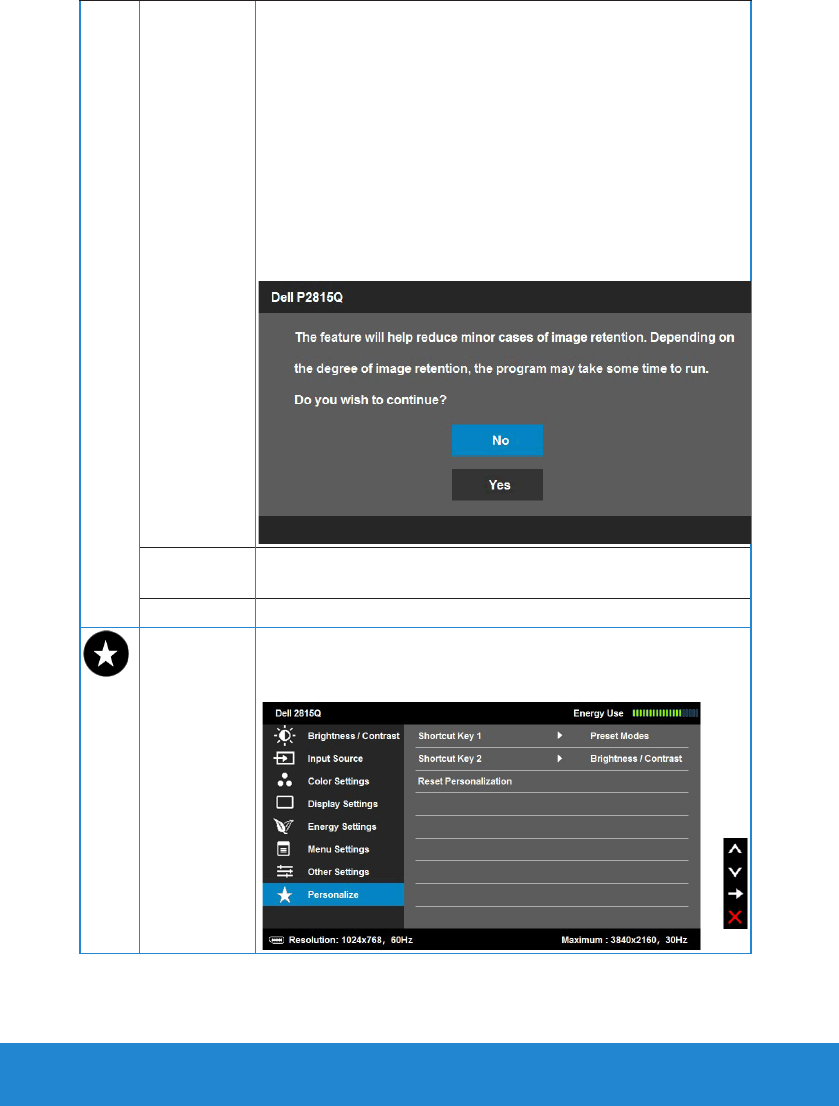Click Brightness / Contrast shortcut value
839x1106 pixels.
(636, 758)
